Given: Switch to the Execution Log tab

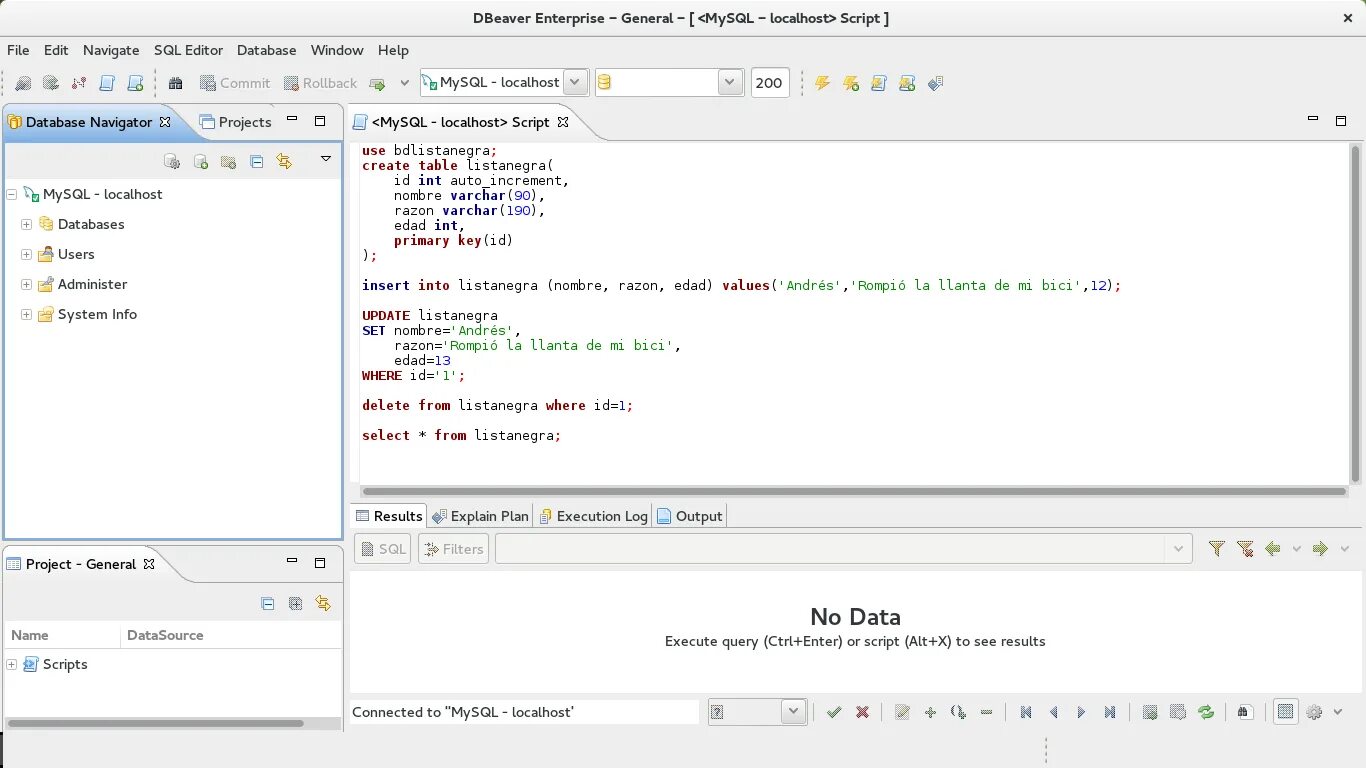Looking at the screenshot, I should [x=593, y=516].
